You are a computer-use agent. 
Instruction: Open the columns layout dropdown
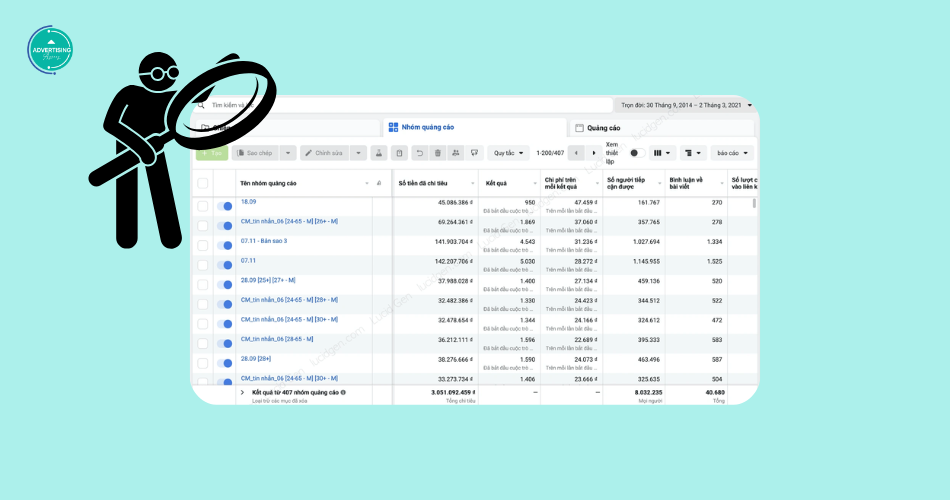coord(662,153)
